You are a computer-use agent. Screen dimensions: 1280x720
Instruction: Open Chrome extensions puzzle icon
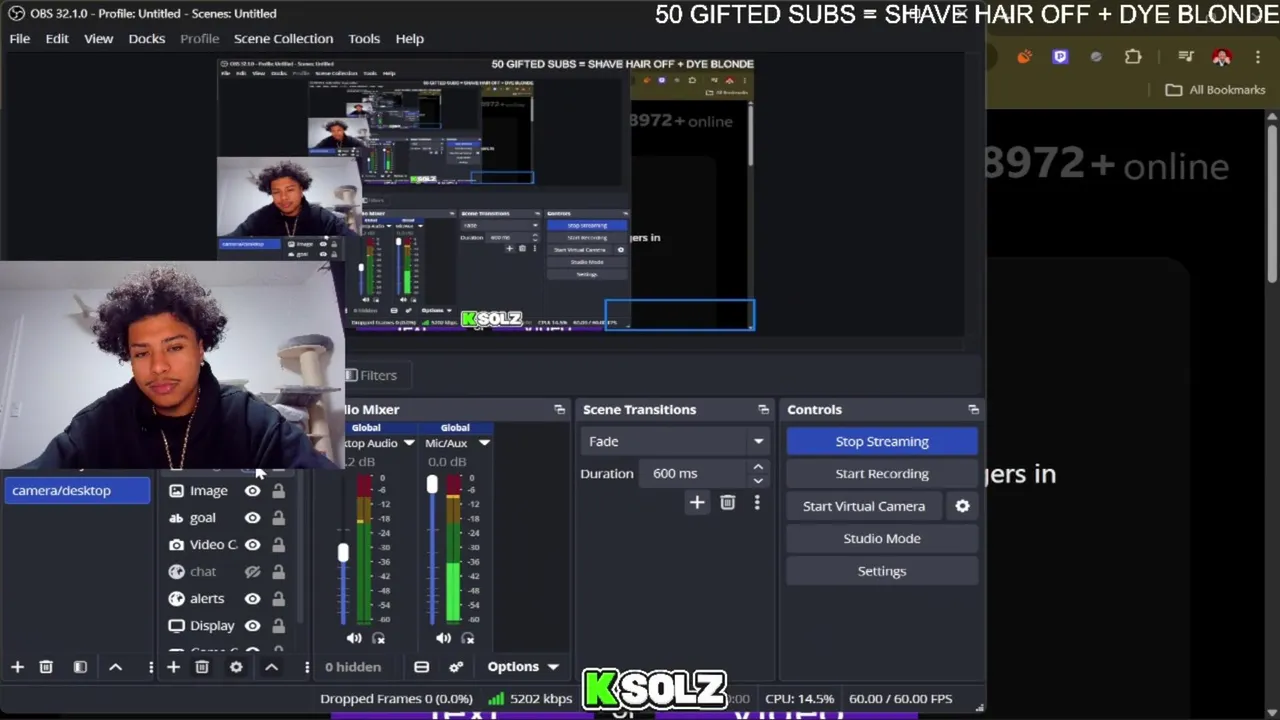(x=1133, y=57)
